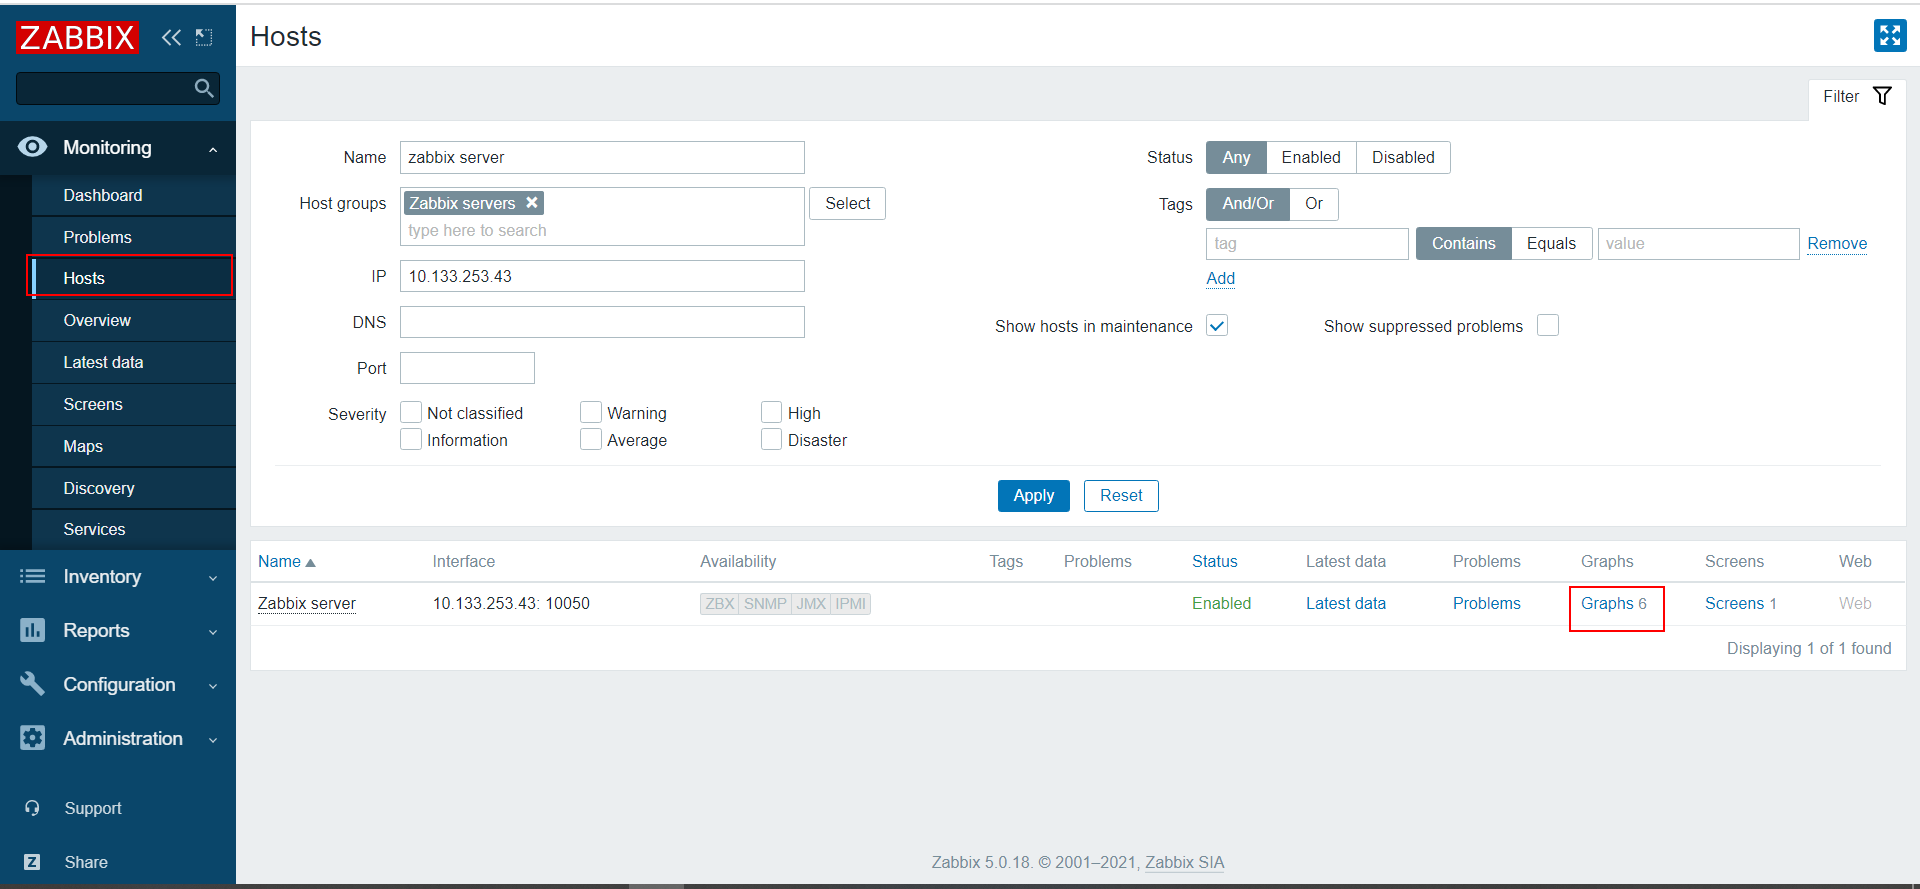Click the Share Z icon
Image resolution: width=1920 pixels, height=889 pixels.
[x=32, y=862]
